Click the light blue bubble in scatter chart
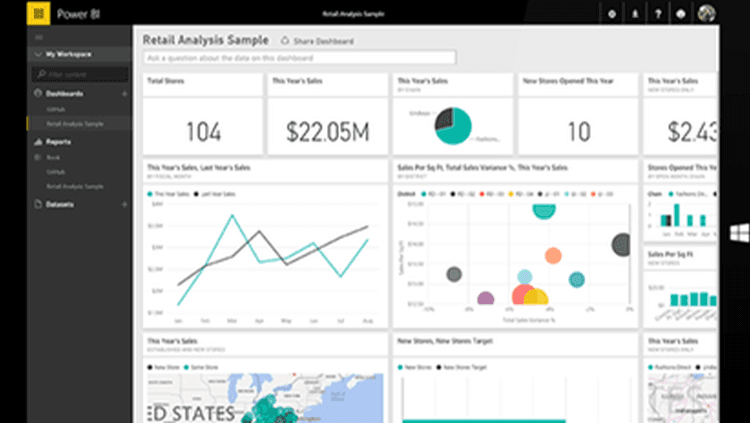Image resolution: width=750 pixels, height=423 pixels. (x=525, y=277)
